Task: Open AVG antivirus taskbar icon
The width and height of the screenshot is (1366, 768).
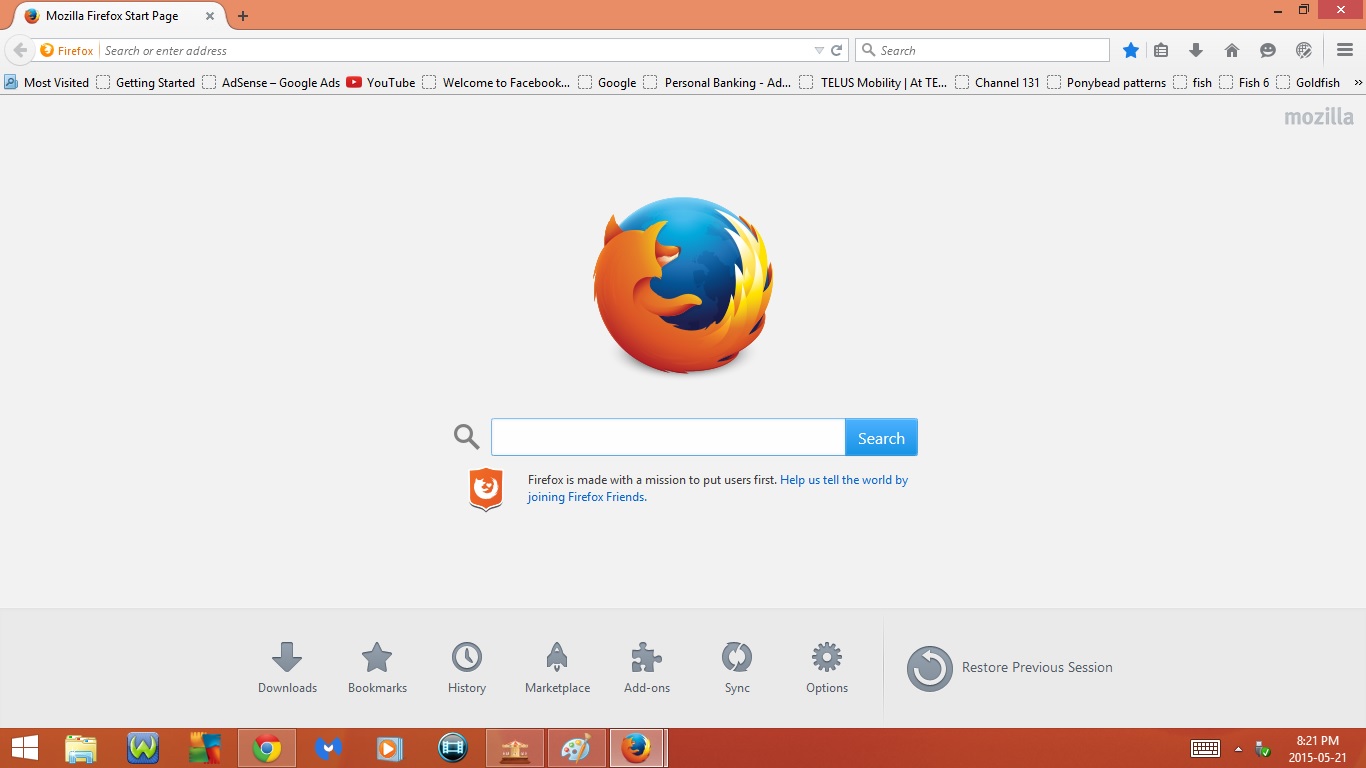Action: coord(205,748)
